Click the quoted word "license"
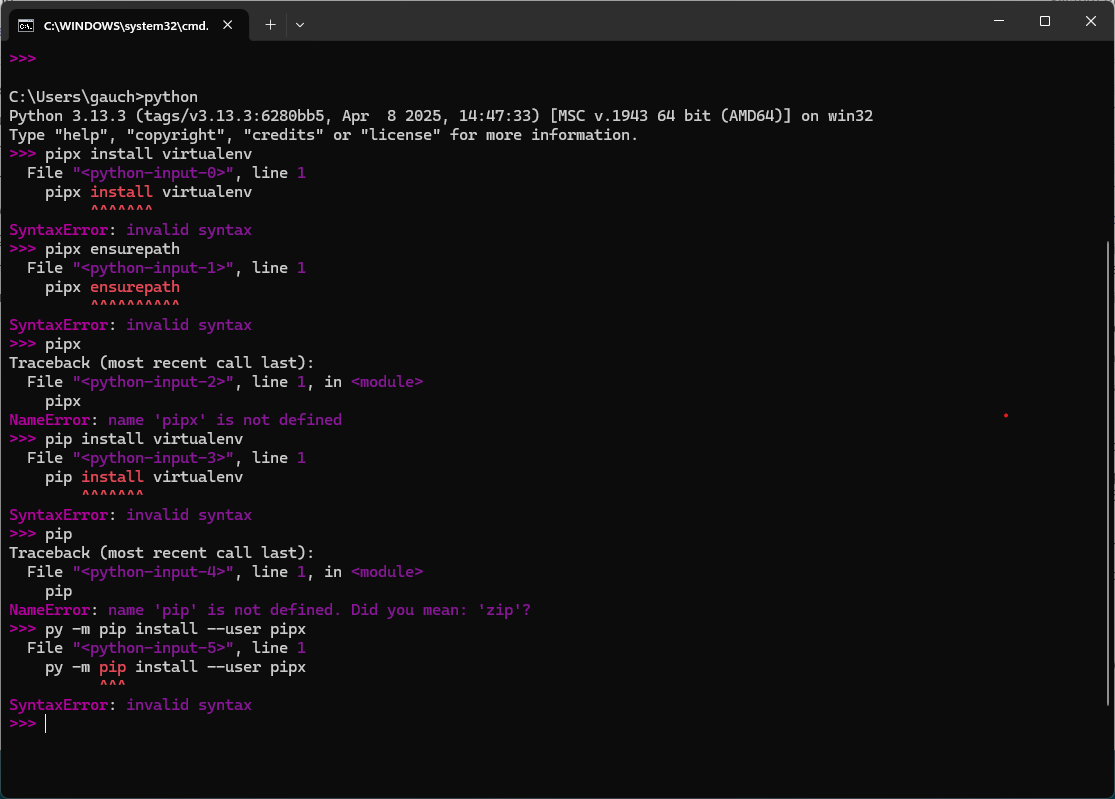1115x799 pixels. pos(400,135)
